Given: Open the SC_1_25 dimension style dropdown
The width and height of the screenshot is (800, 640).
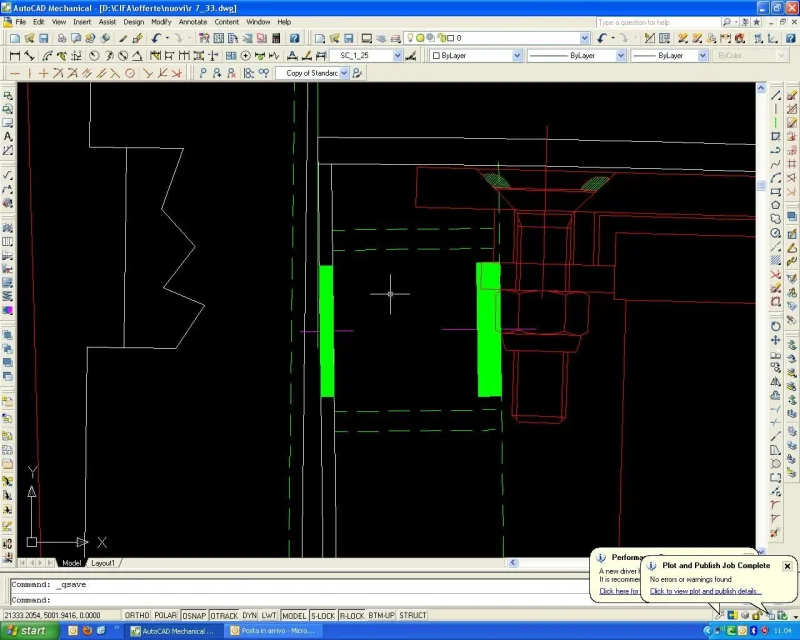Looking at the screenshot, I should [x=397, y=56].
